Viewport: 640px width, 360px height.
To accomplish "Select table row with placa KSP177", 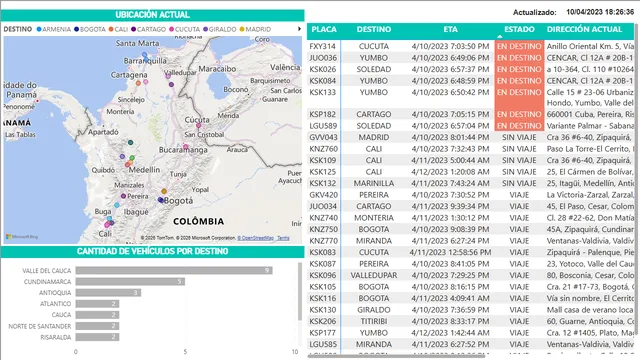I will [471, 333].
